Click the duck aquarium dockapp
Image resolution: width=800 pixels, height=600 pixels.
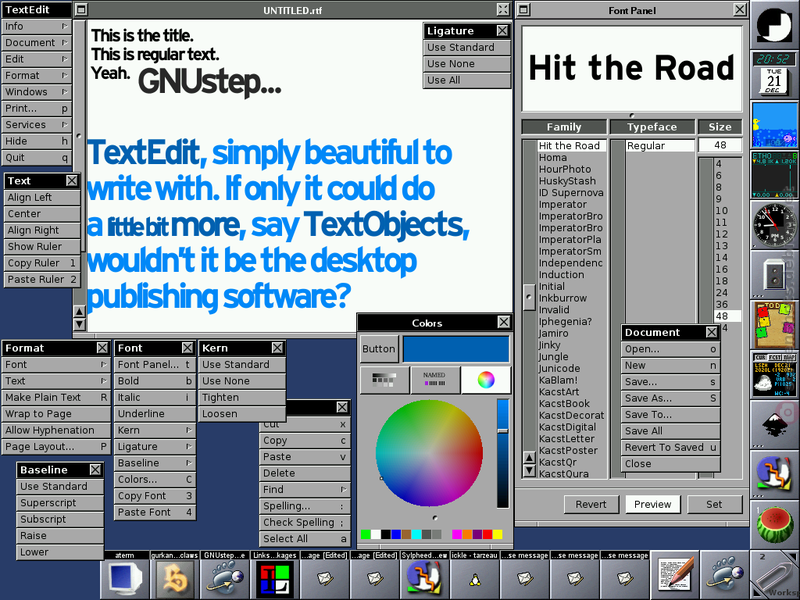pos(774,124)
